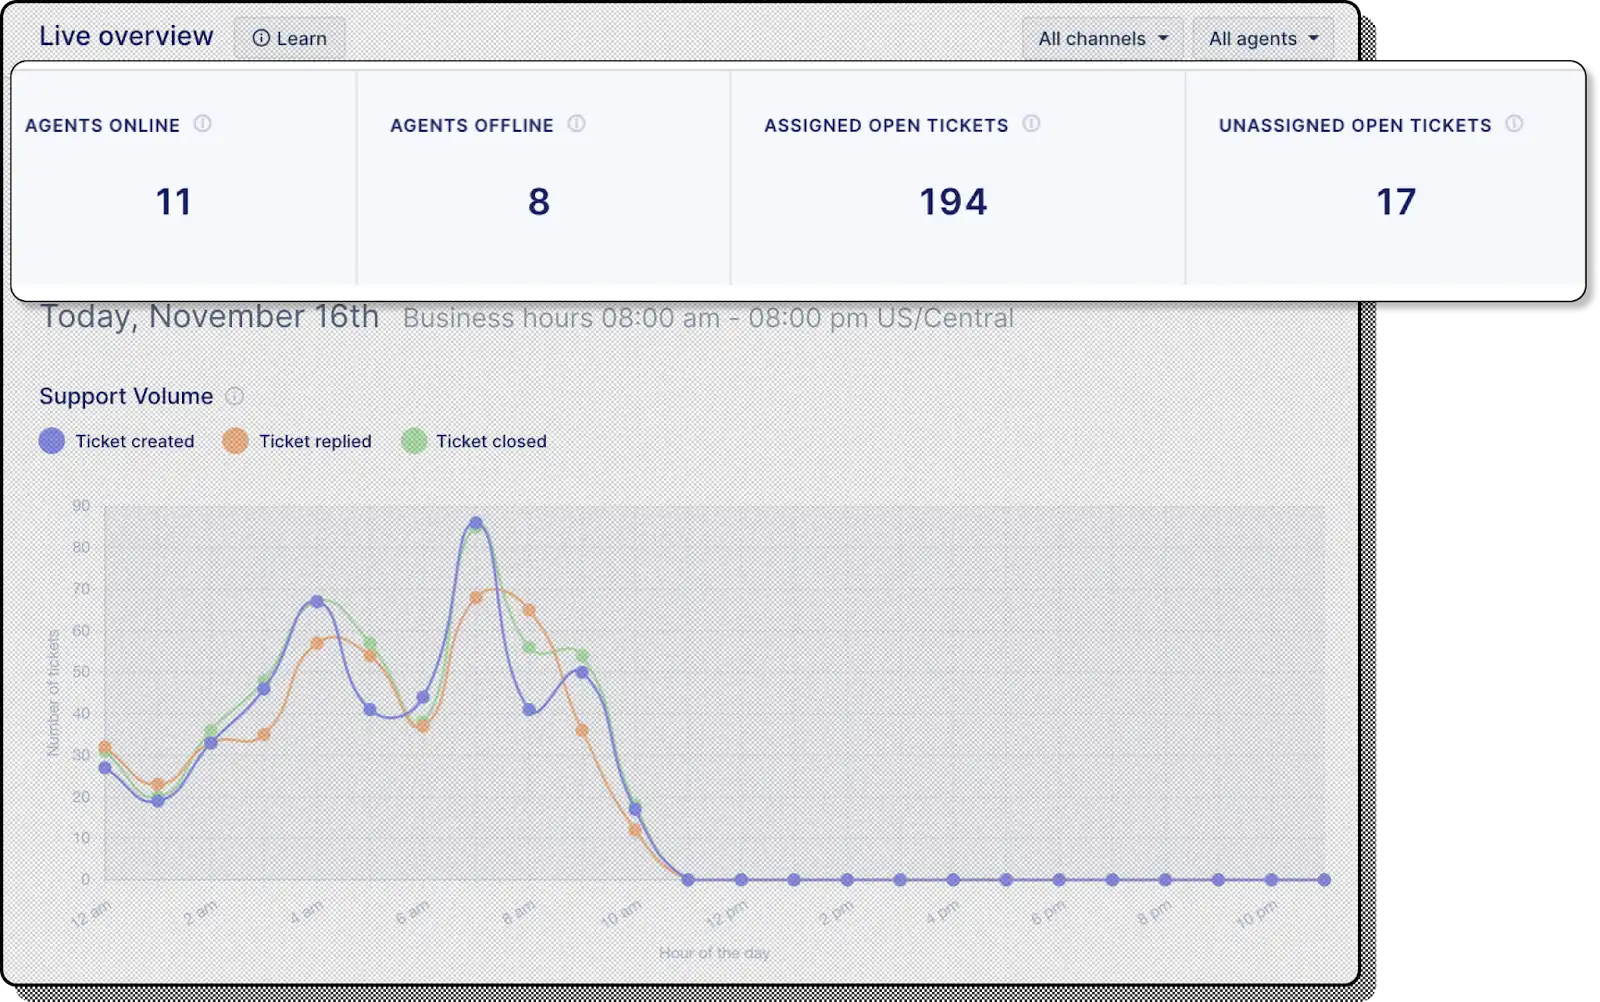The width and height of the screenshot is (1600, 1002).
Task: Click the Unassigned Open Tickets info icon
Action: pos(1514,124)
